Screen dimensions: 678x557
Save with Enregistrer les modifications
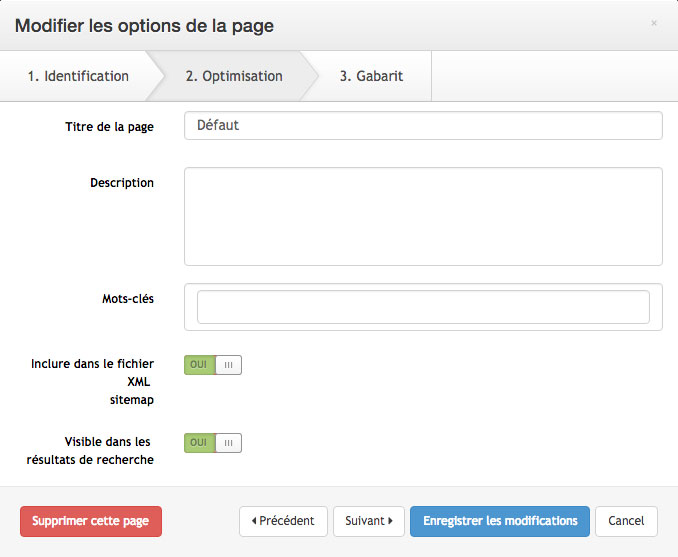pyautogui.click(x=500, y=521)
